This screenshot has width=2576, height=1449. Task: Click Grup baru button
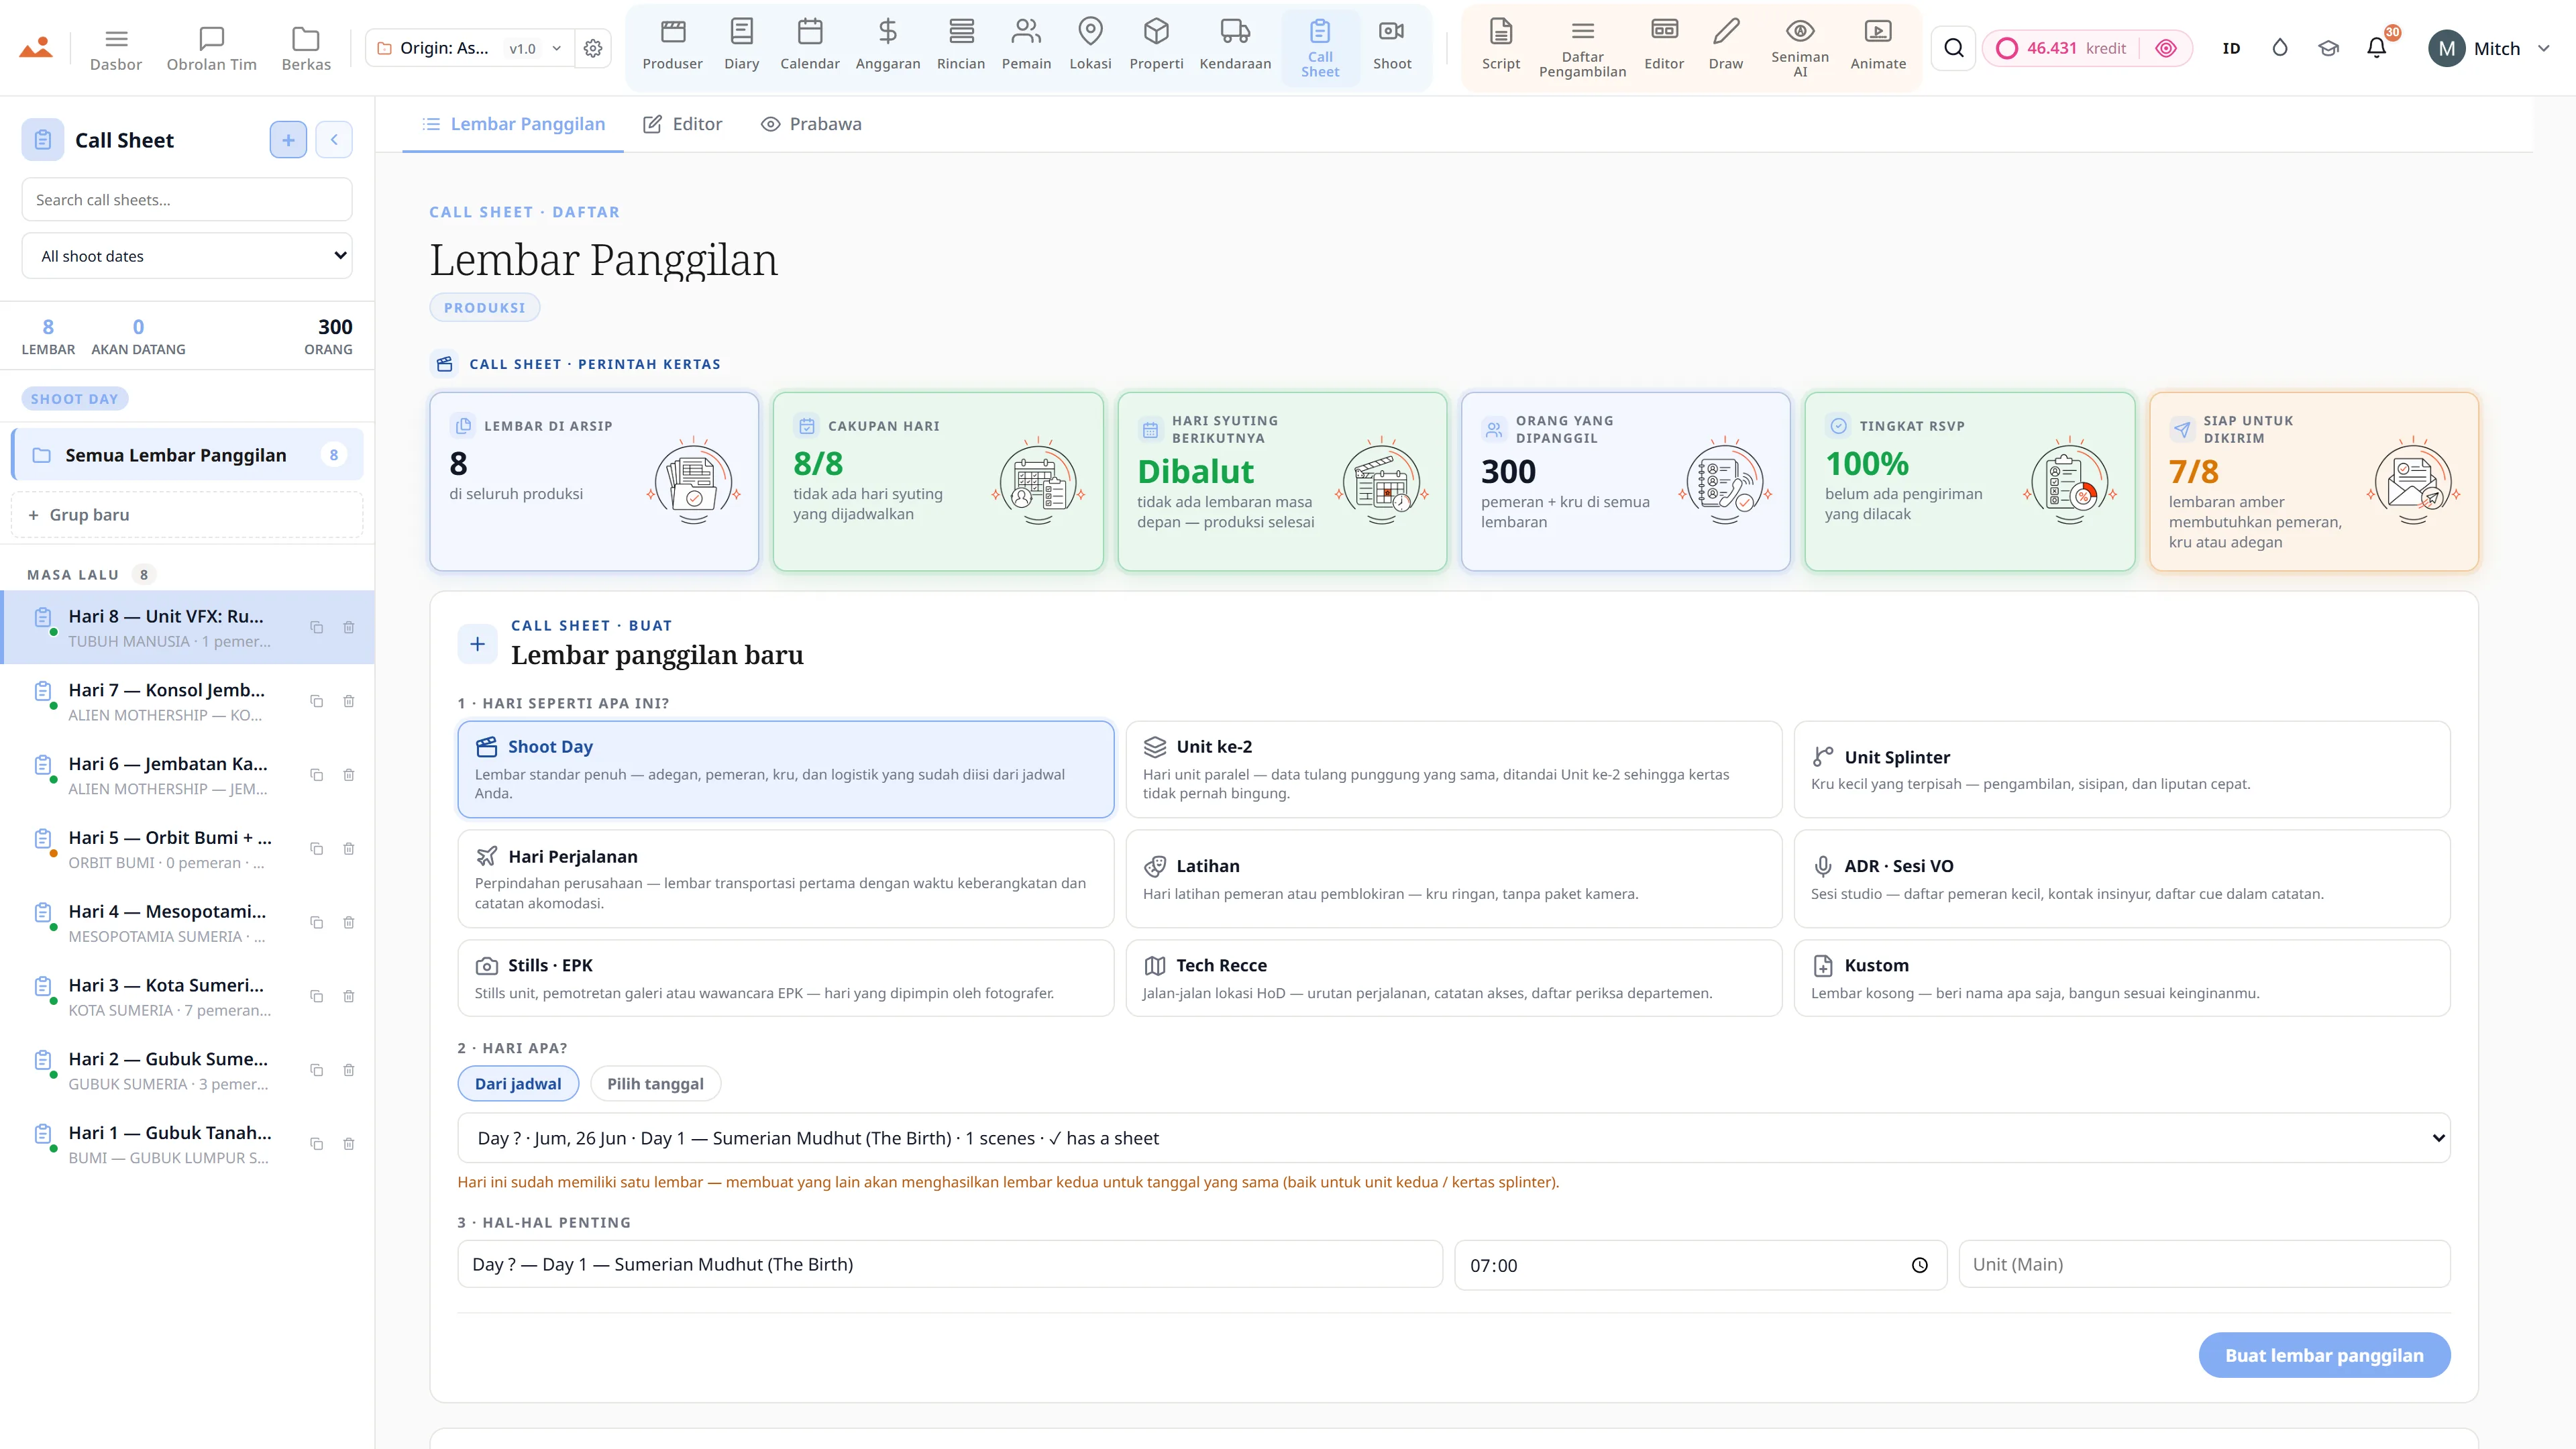tap(187, 515)
